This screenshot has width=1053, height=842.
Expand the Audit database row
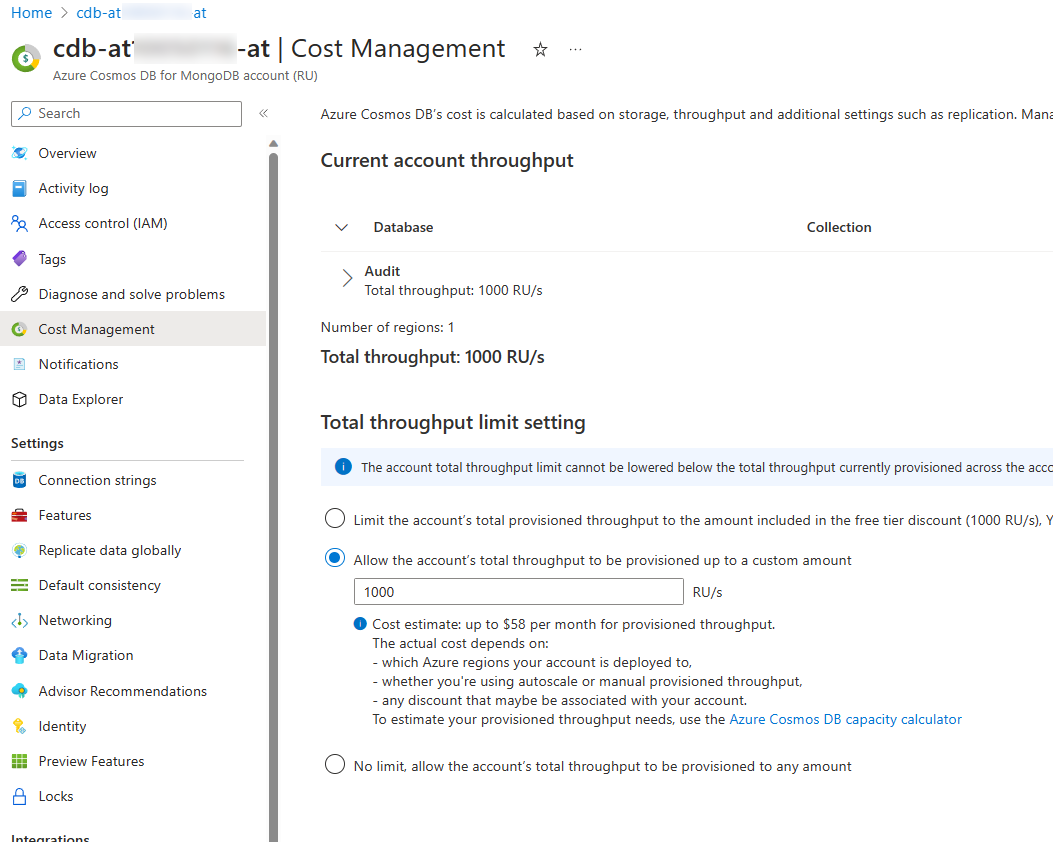(x=347, y=278)
